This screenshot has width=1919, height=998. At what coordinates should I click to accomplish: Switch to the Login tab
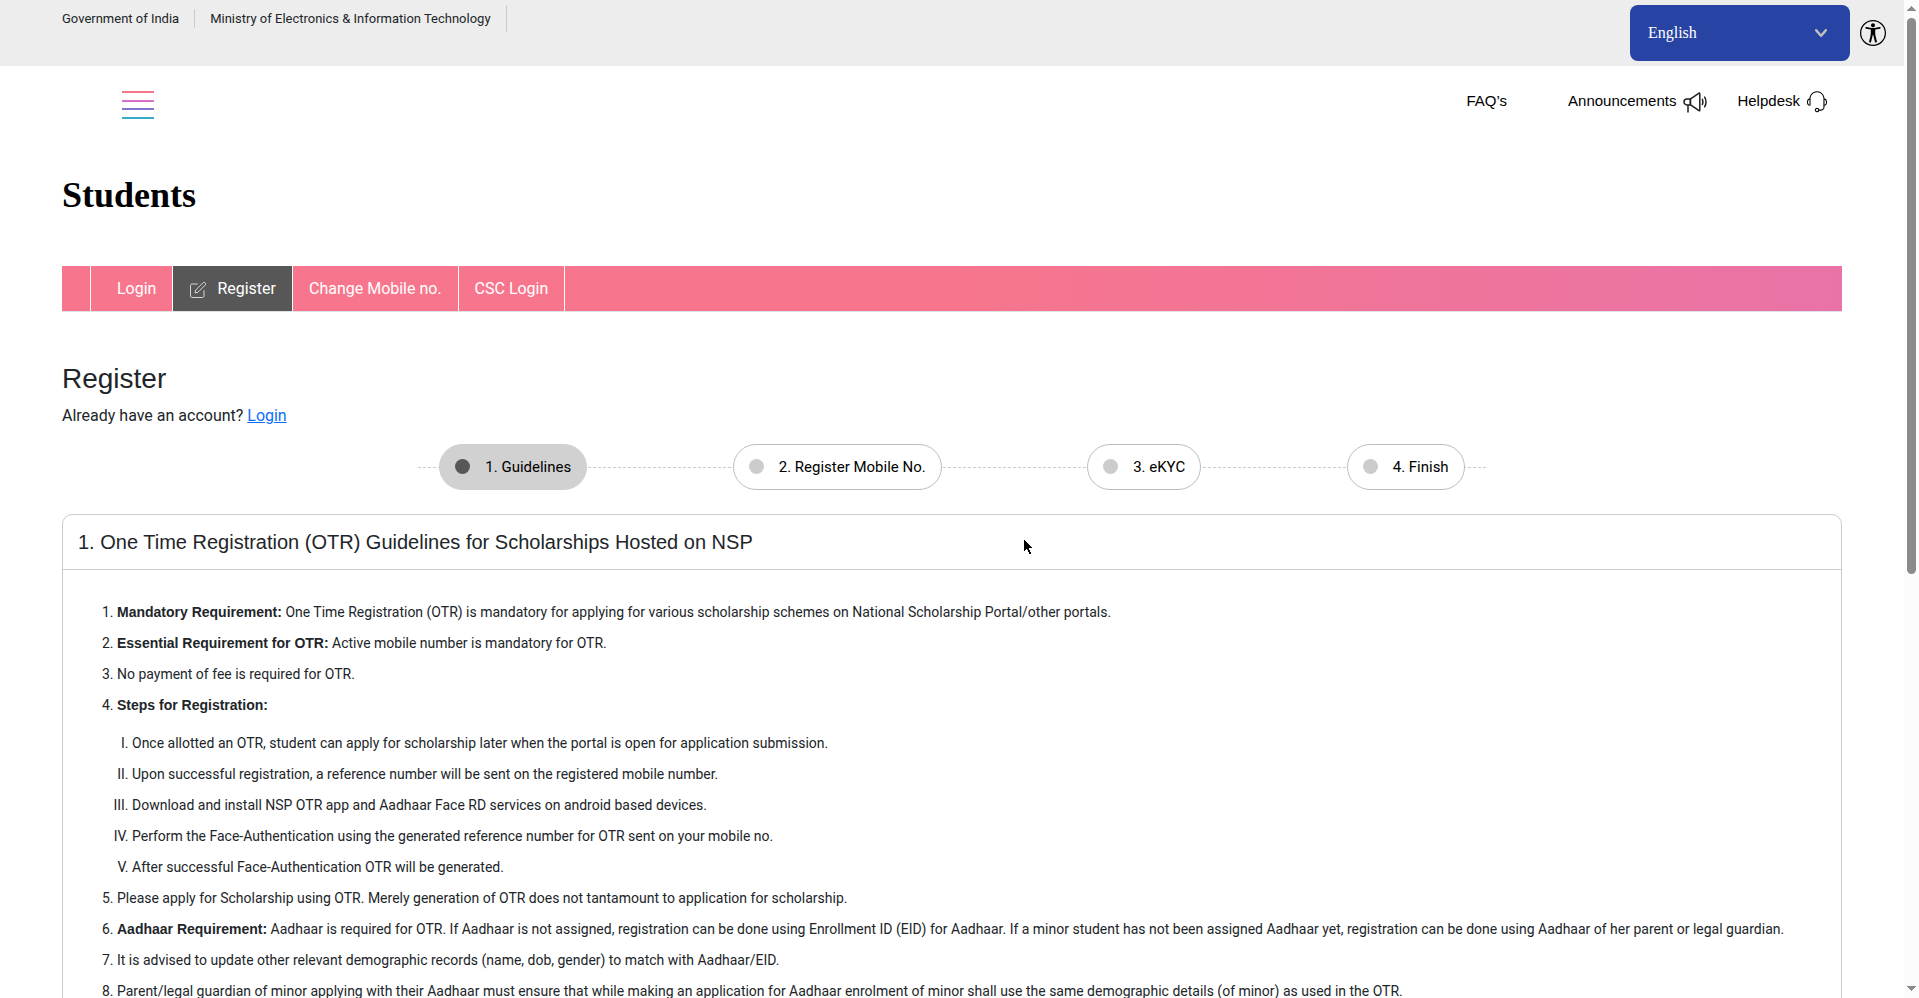[x=136, y=289]
